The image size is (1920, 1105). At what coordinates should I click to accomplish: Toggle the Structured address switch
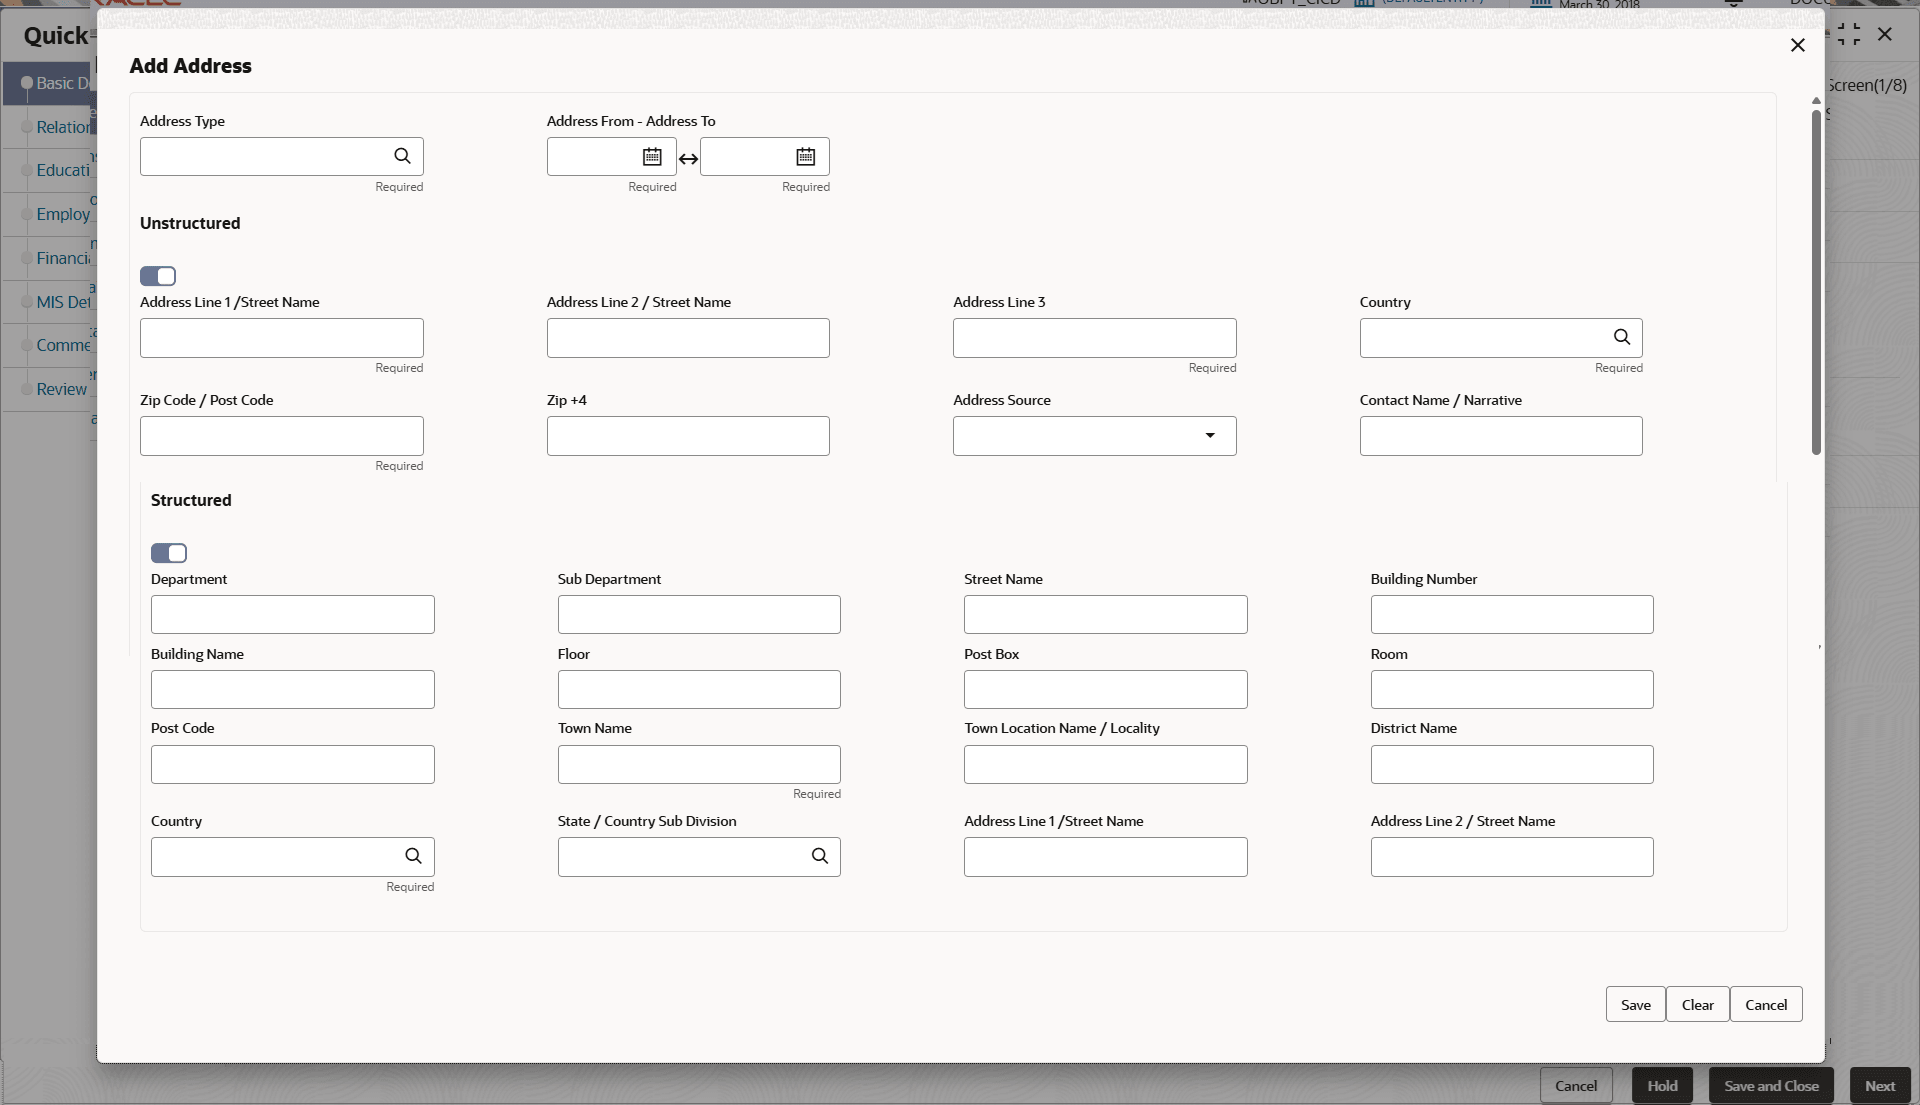(169, 553)
